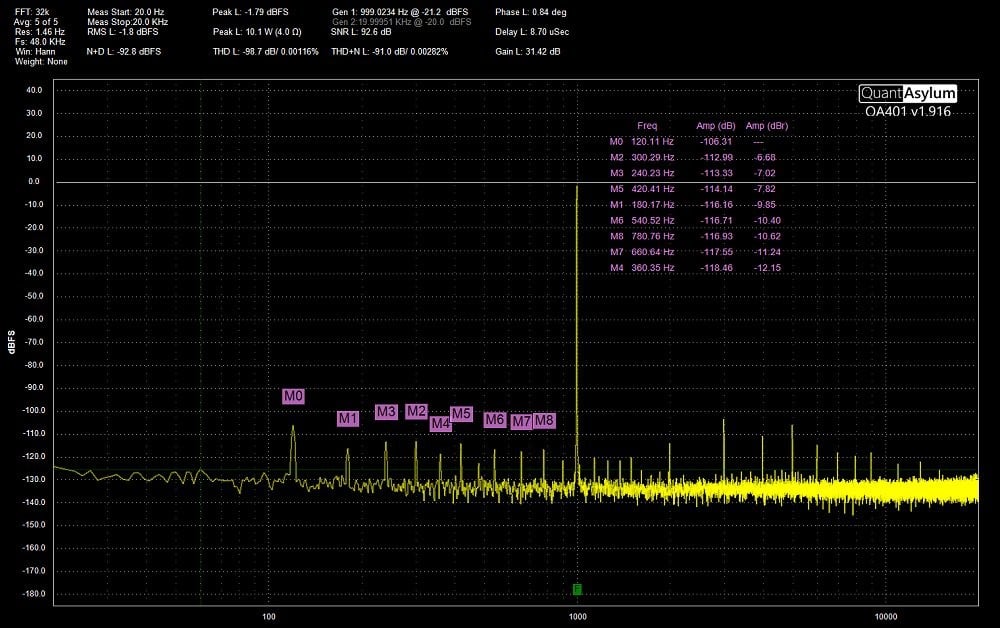Click the M4 marker label

click(x=440, y=423)
